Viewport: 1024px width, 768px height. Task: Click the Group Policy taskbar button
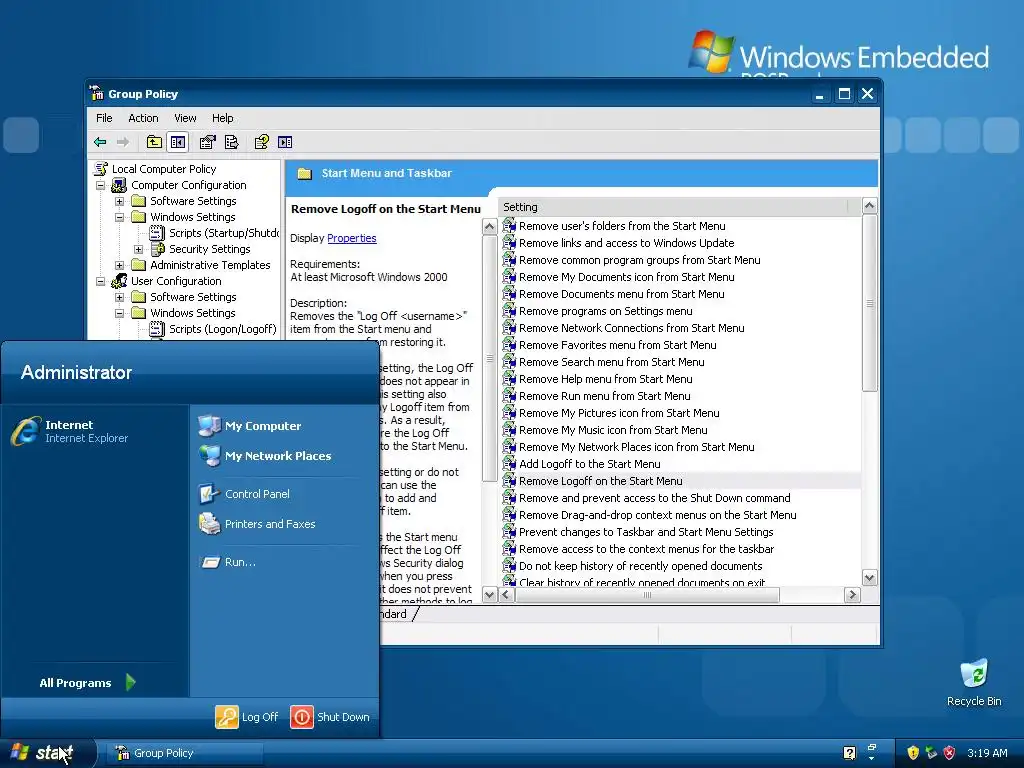tap(185, 753)
